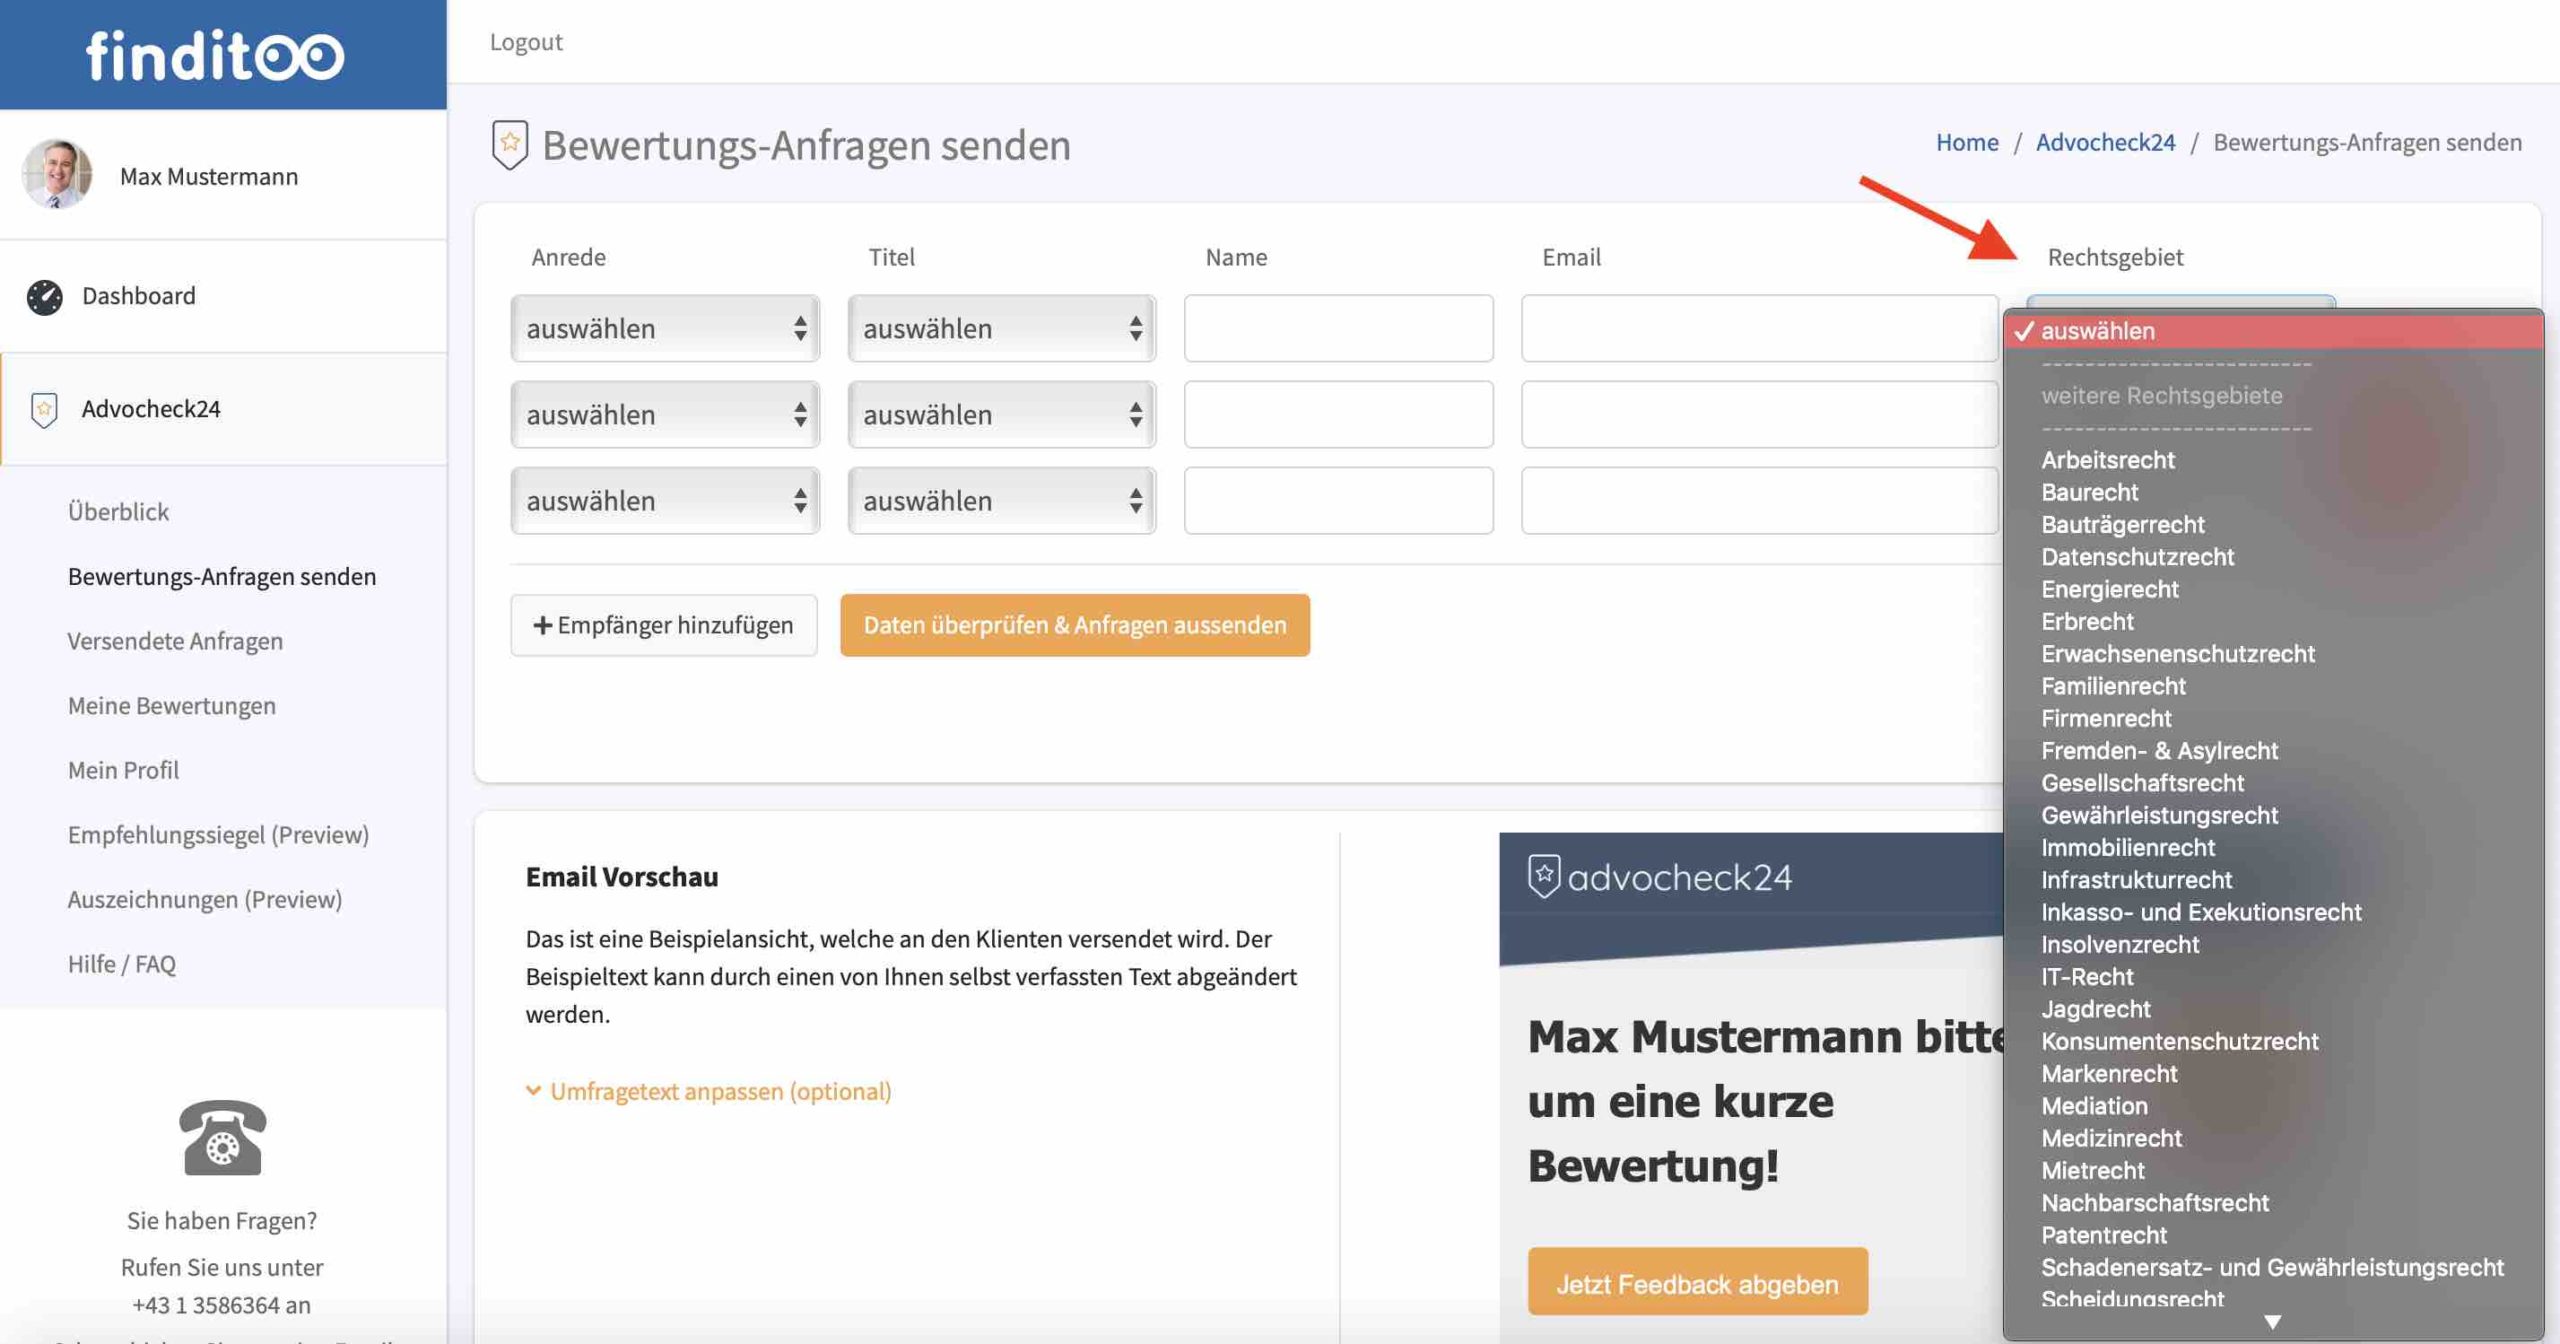The image size is (2560, 1344).
Task: Click the first row Name input field
Action: pos(1338,328)
